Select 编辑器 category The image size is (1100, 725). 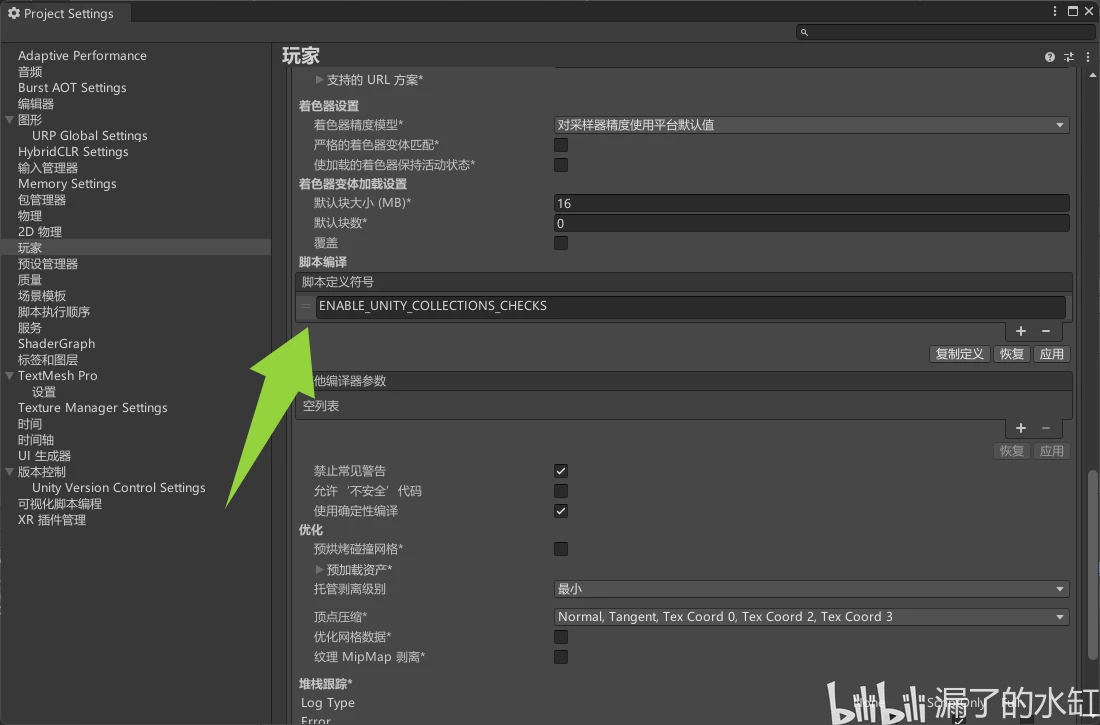36,104
